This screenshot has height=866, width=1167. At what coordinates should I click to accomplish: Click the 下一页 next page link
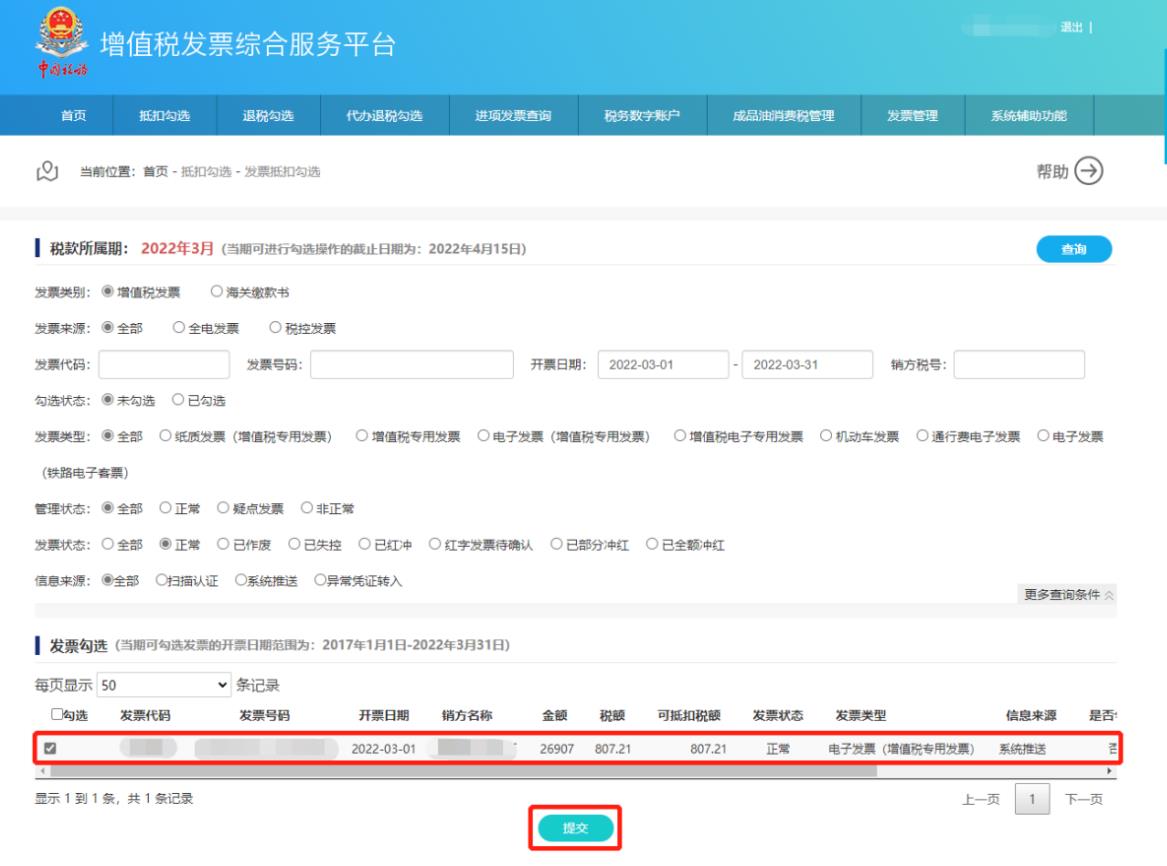pyautogui.click(x=1084, y=799)
